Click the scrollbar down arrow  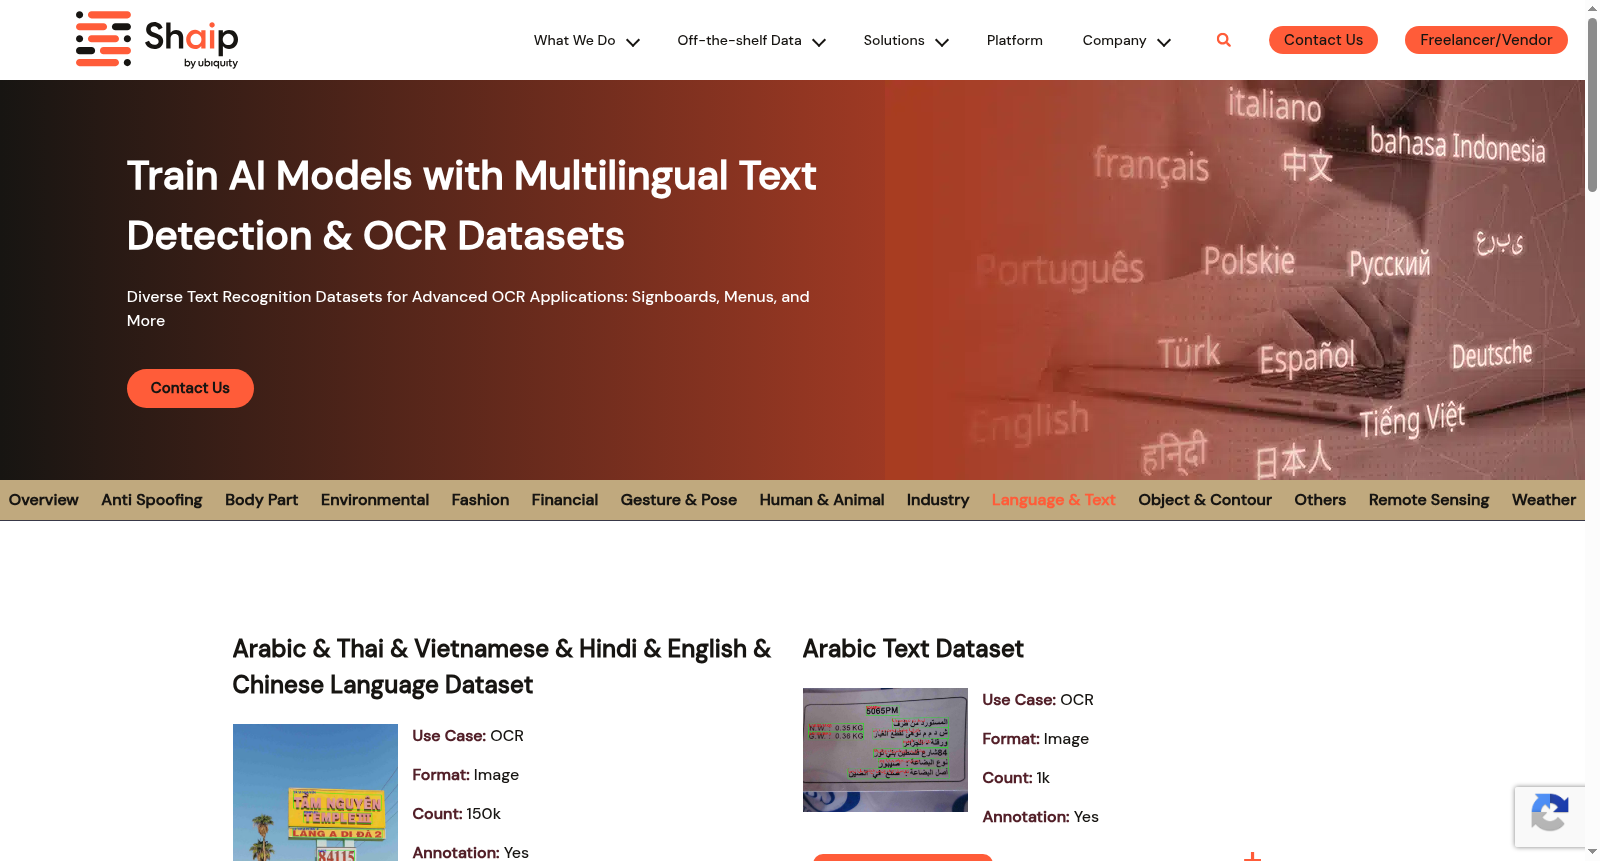tap(1592, 852)
